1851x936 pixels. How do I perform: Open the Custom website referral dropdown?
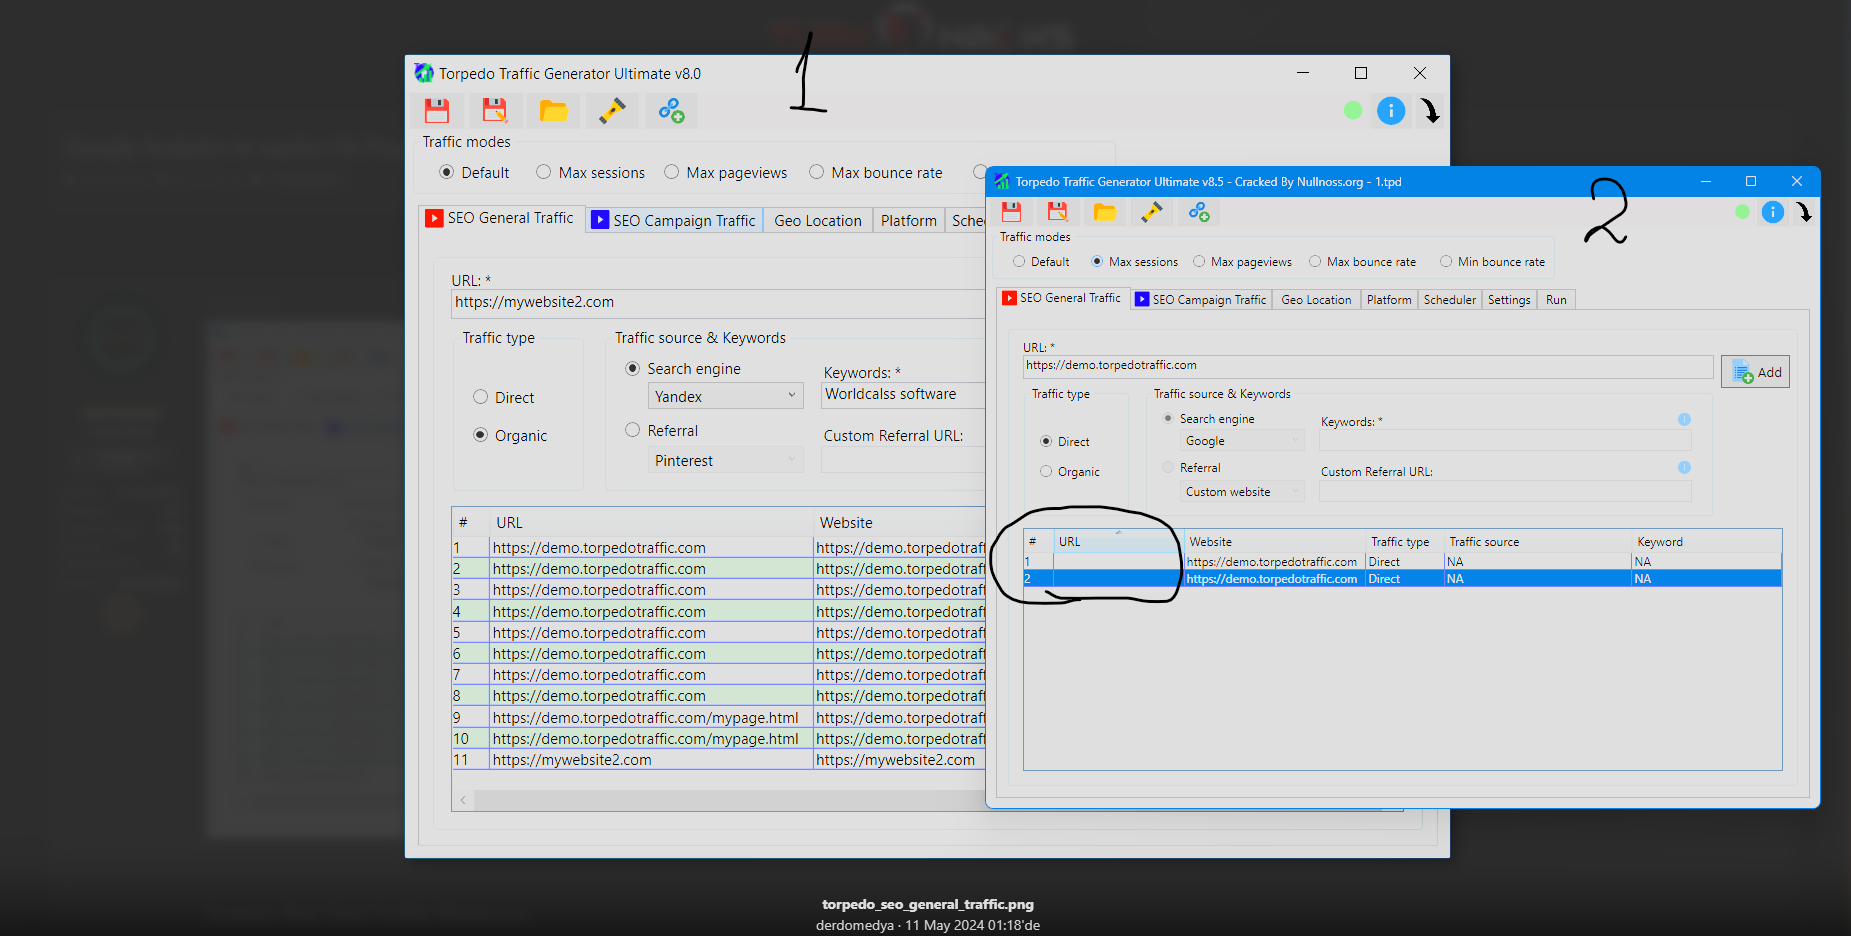pos(1242,492)
